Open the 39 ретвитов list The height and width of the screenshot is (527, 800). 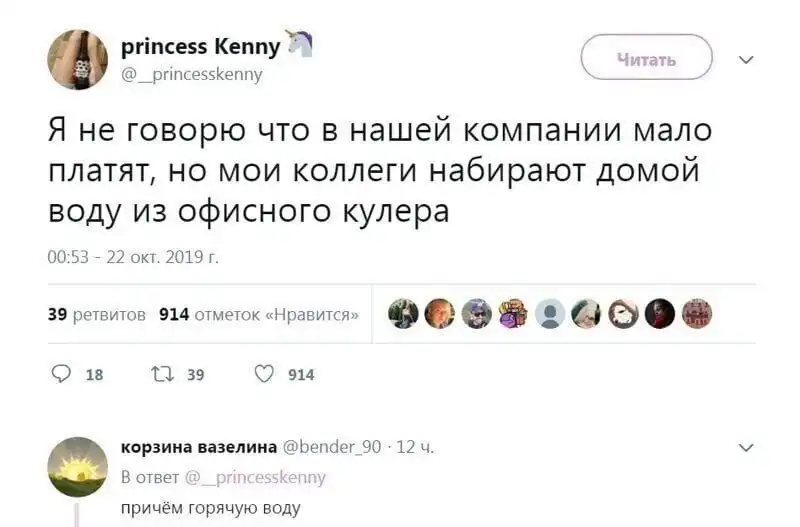(97, 315)
